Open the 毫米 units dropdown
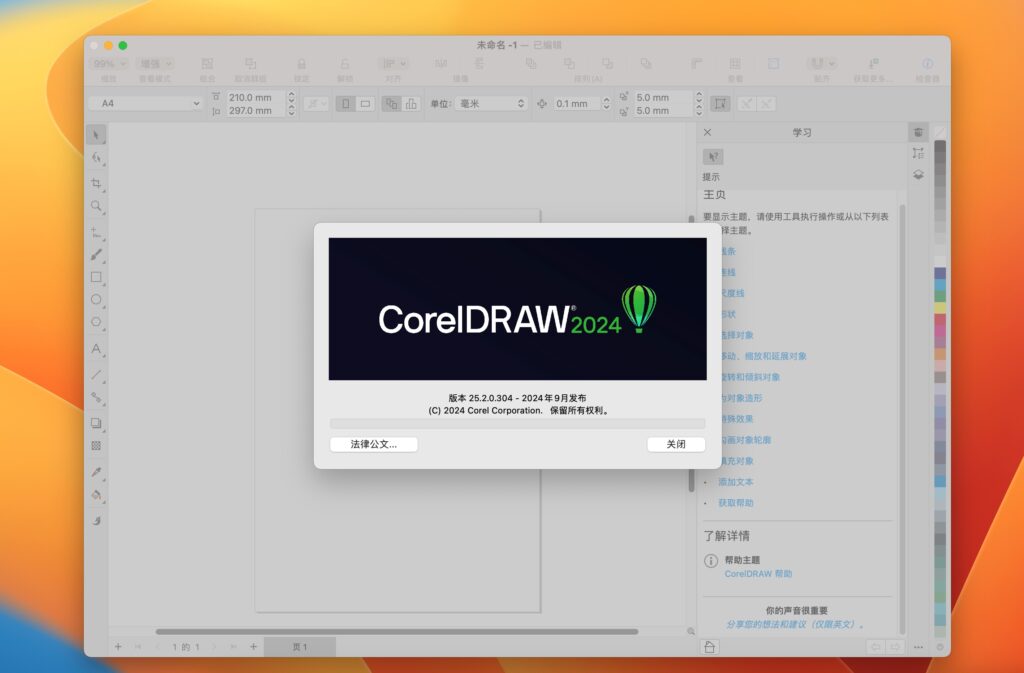The image size is (1024, 673). [x=489, y=103]
